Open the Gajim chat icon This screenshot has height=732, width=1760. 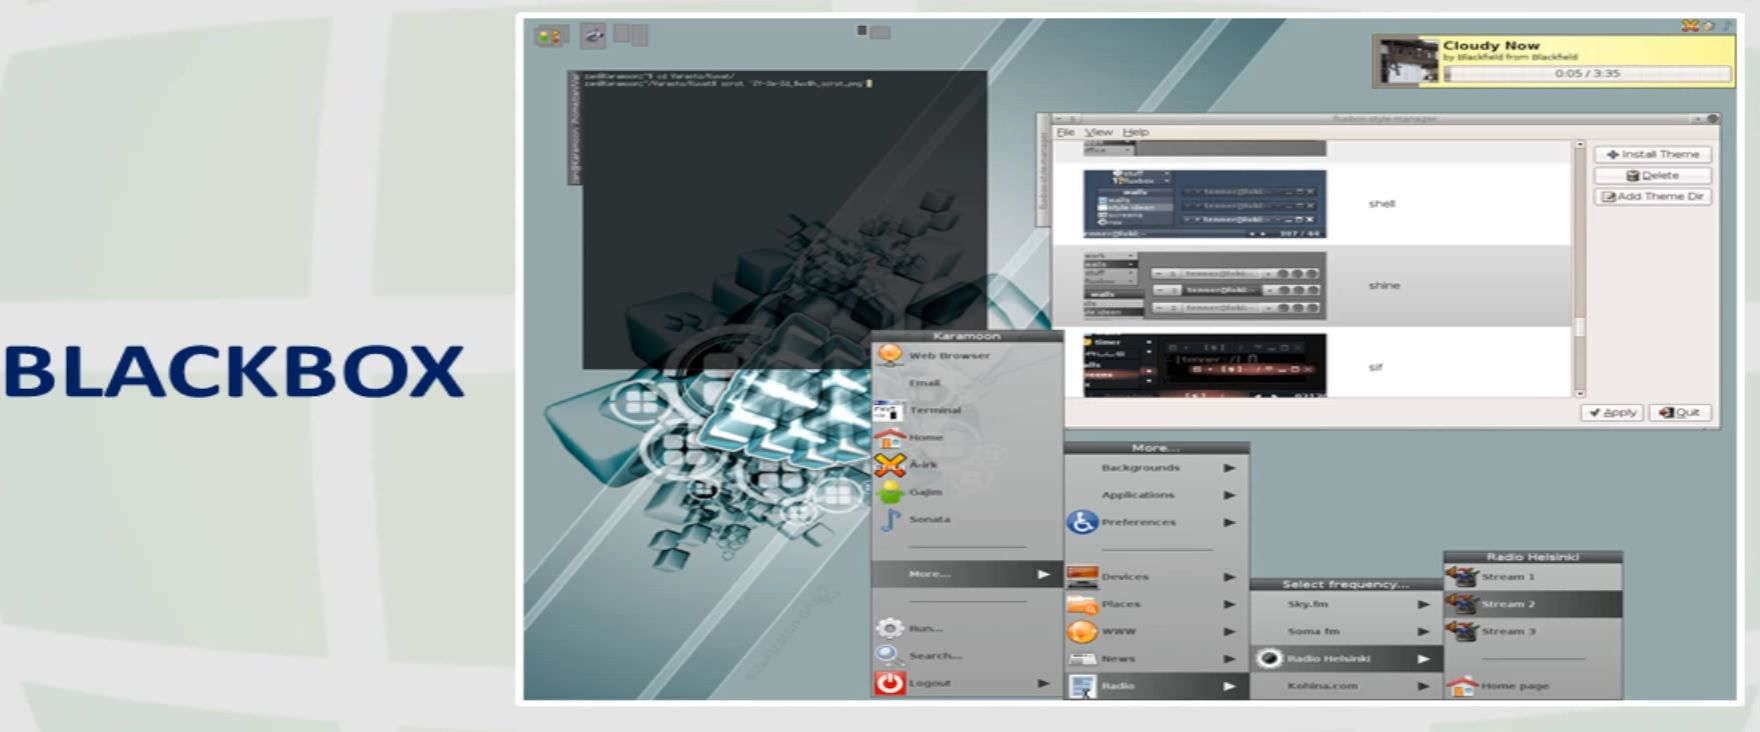[889, 492]
